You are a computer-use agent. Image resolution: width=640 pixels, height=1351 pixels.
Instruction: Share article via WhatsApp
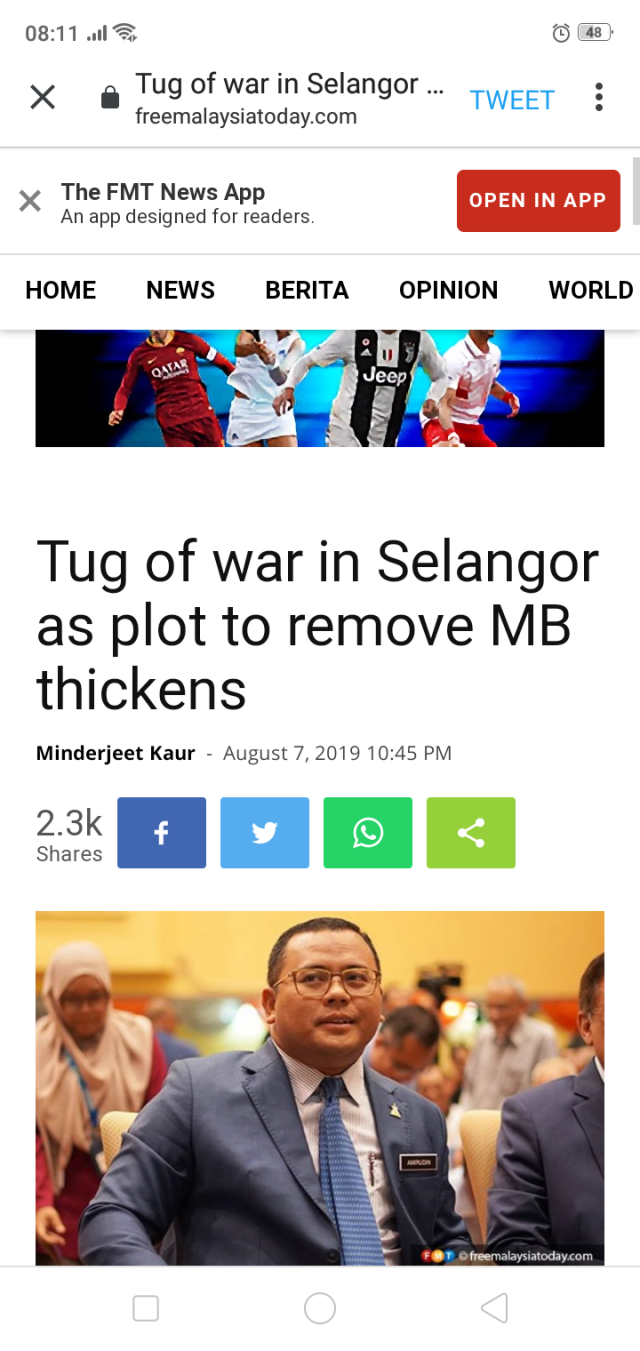click(367, 832)
